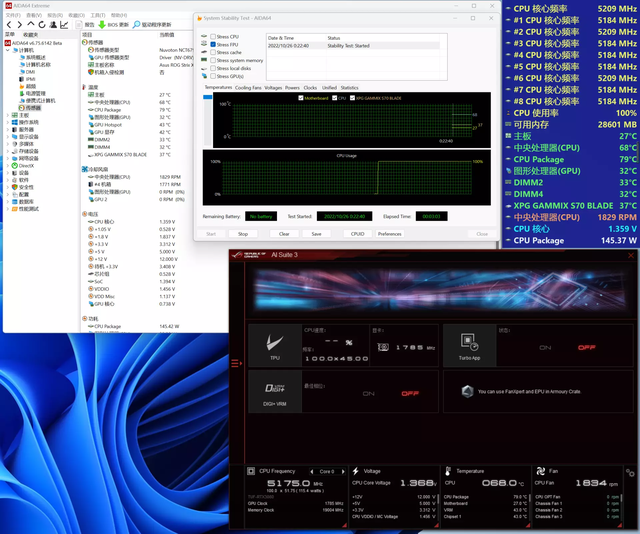Uncheck the Stress FPU checkbox
The image size is (640, 534).
pyautogui.click(x=212, y=45)
